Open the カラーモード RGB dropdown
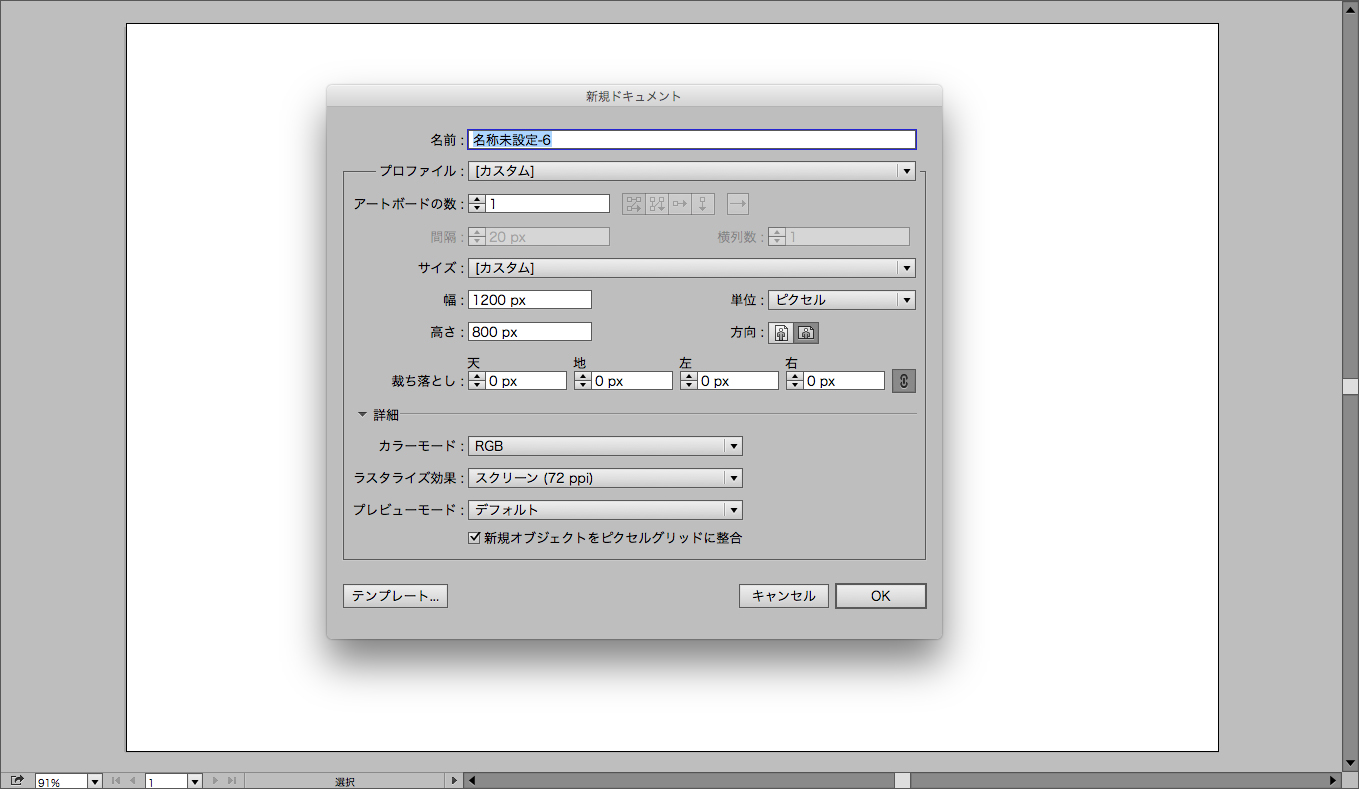The image size is (1359, 789). [605, 446]
